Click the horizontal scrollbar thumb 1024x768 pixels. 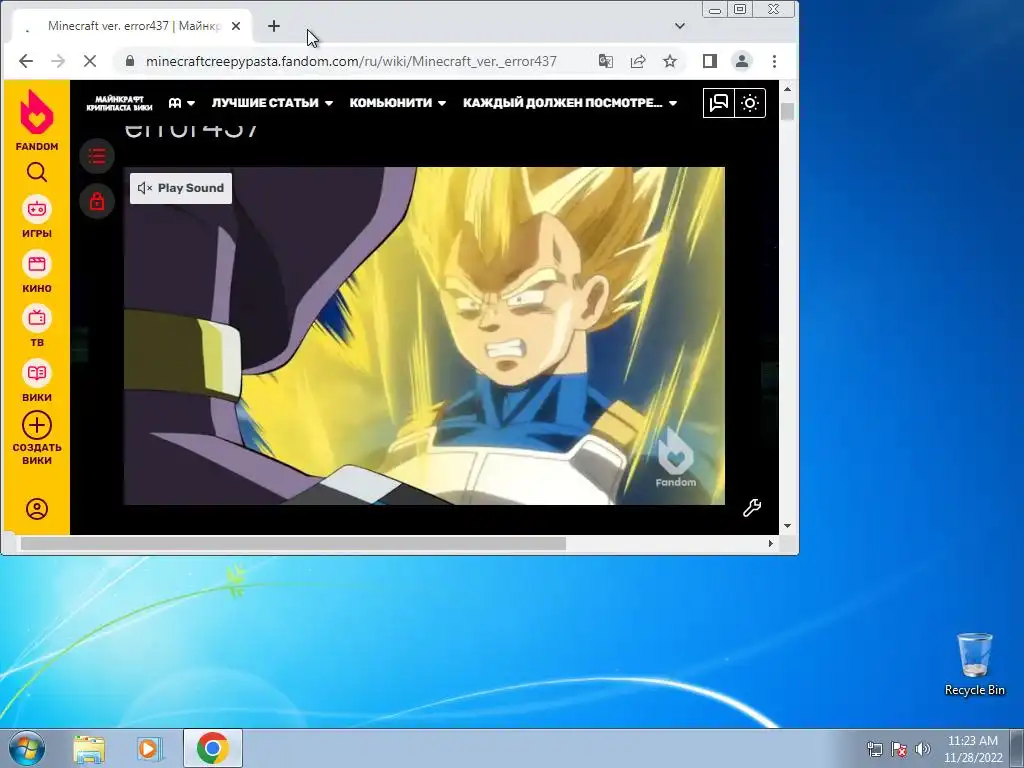(293, 543)
